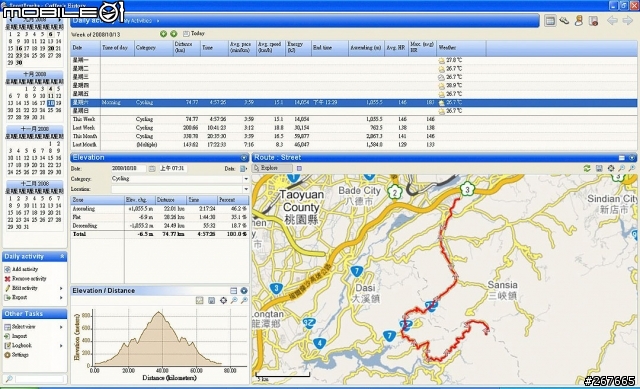Go forward with the right arrow icon
640x389 pixels.
627,20
